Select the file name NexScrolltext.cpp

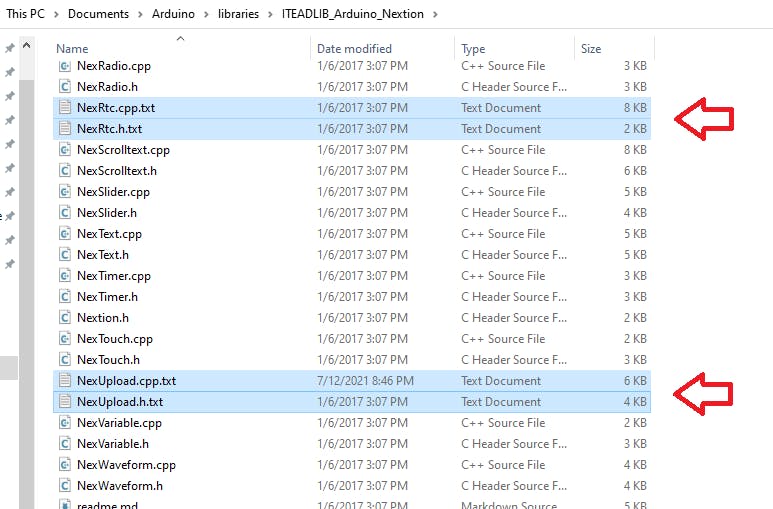[123, 150]
